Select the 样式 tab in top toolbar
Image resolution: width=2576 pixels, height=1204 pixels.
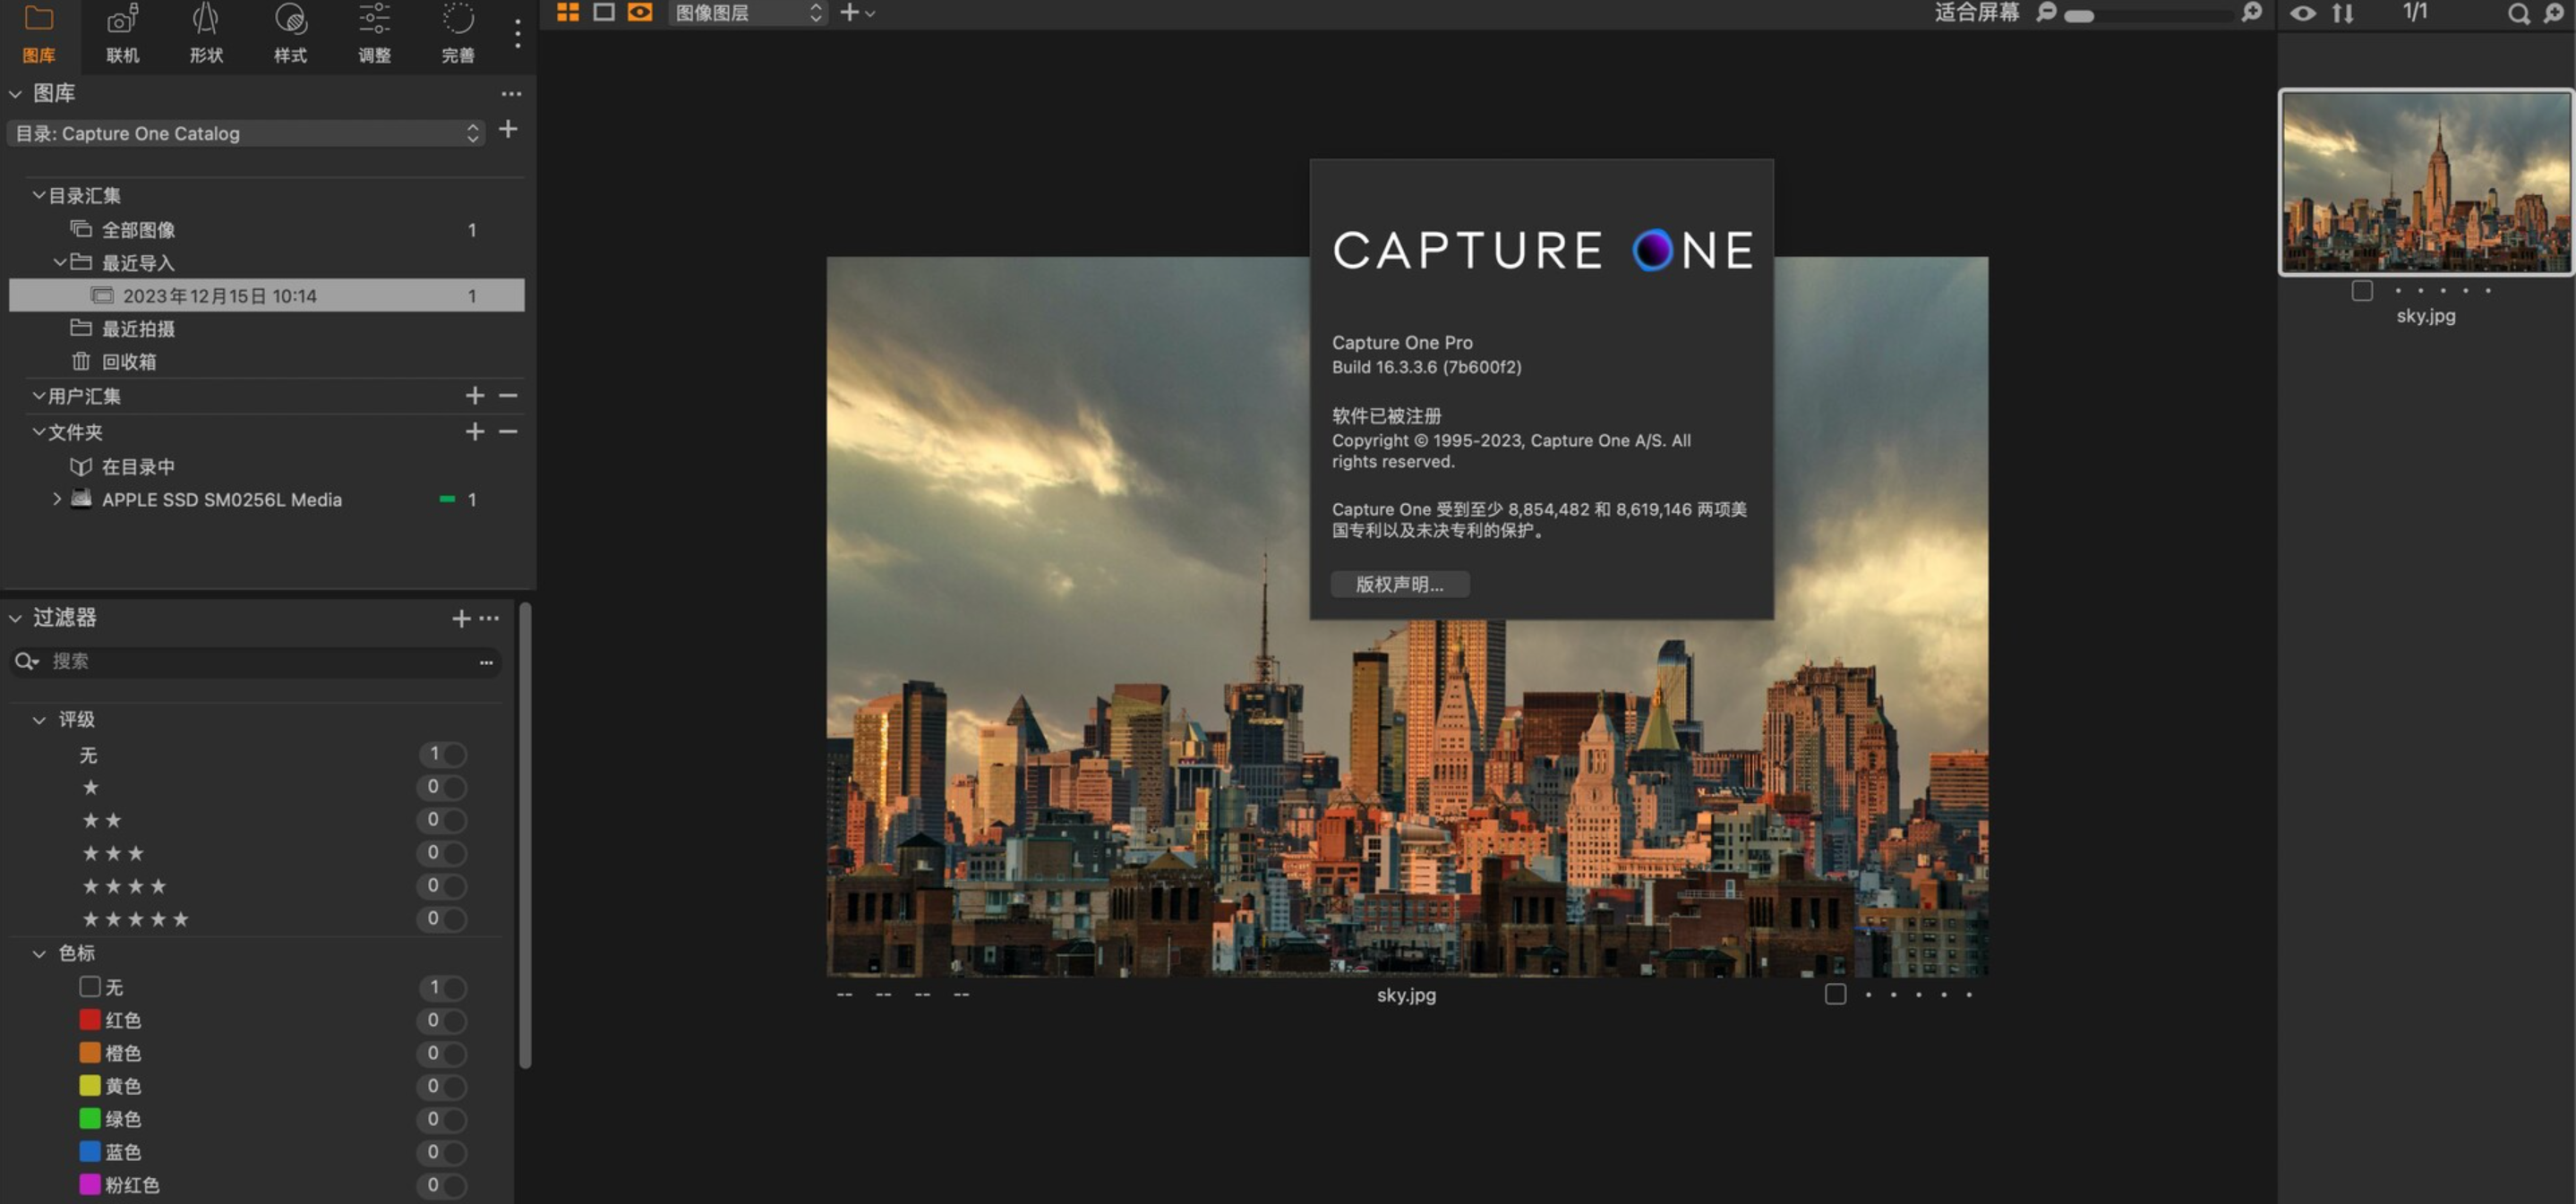[x=287, y=33]
